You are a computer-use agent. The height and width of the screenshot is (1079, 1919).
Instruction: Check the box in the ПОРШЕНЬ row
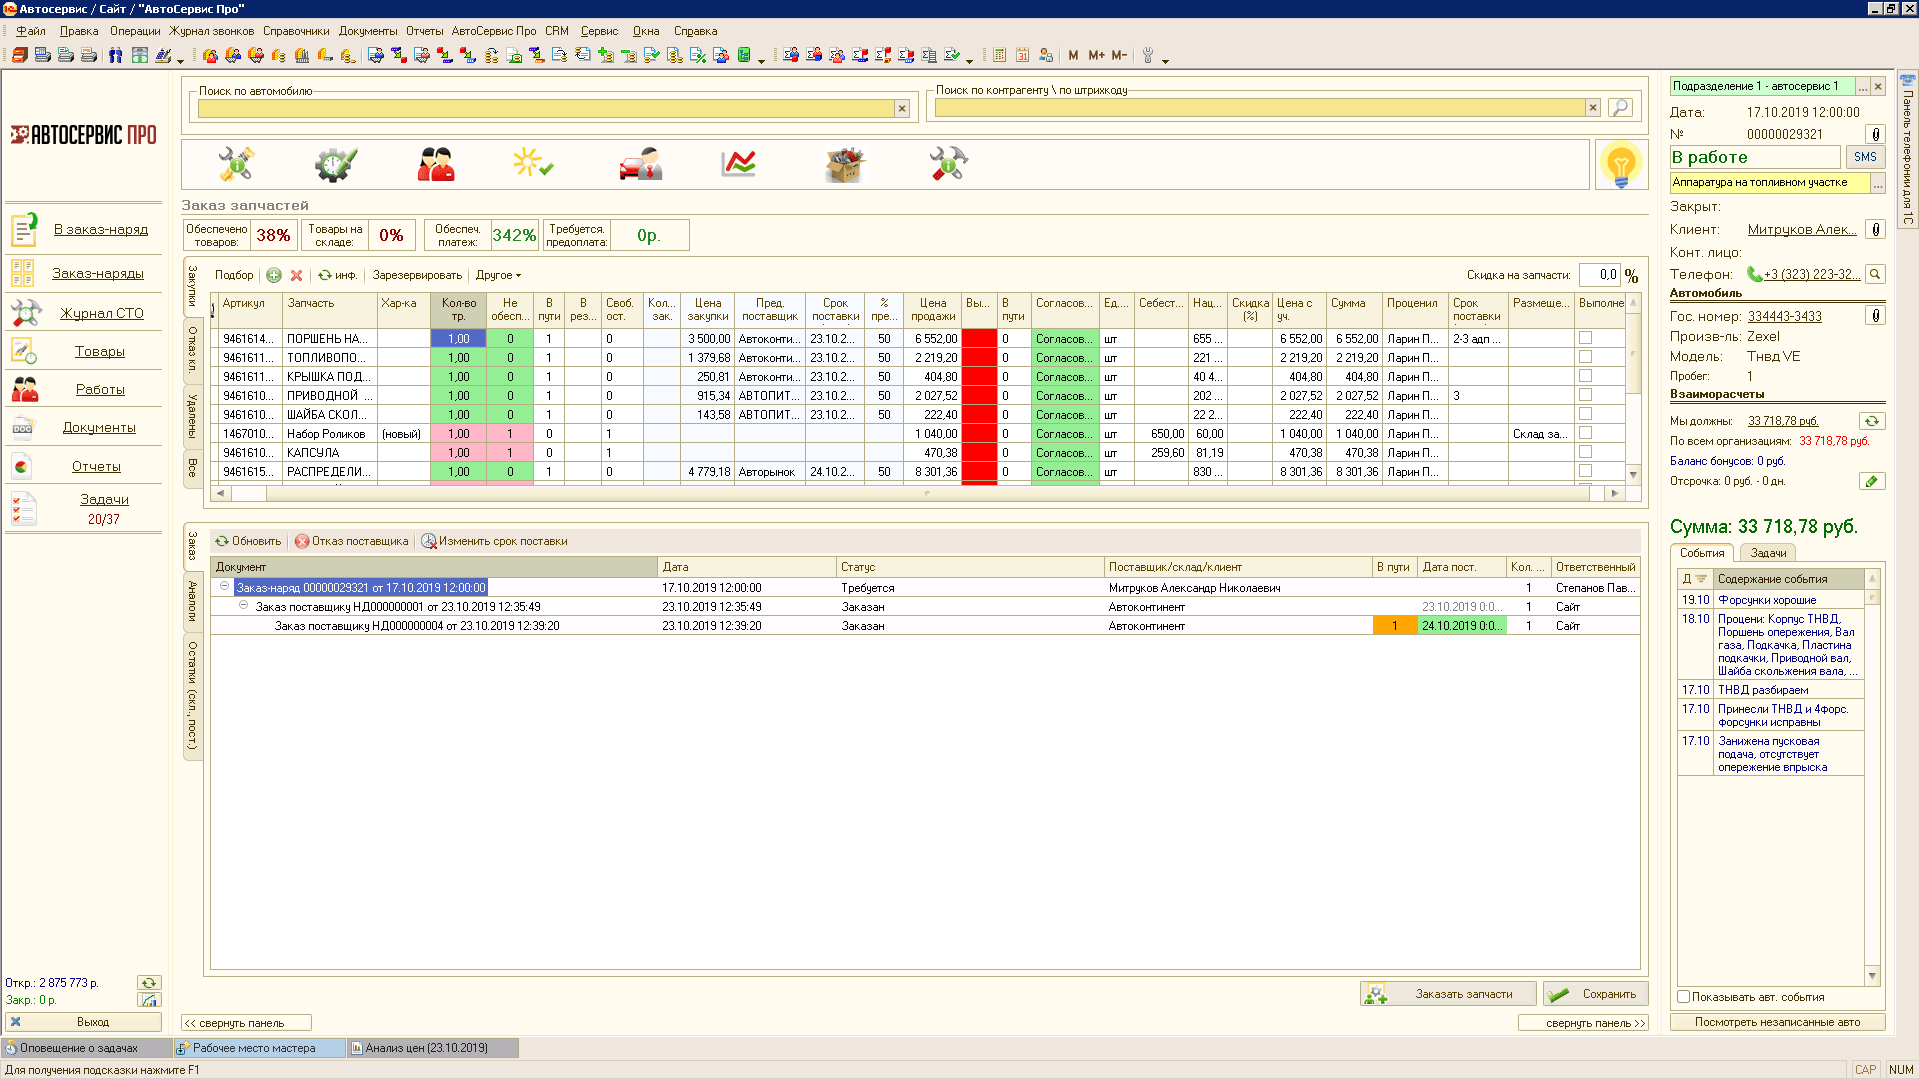point(1585,338)
